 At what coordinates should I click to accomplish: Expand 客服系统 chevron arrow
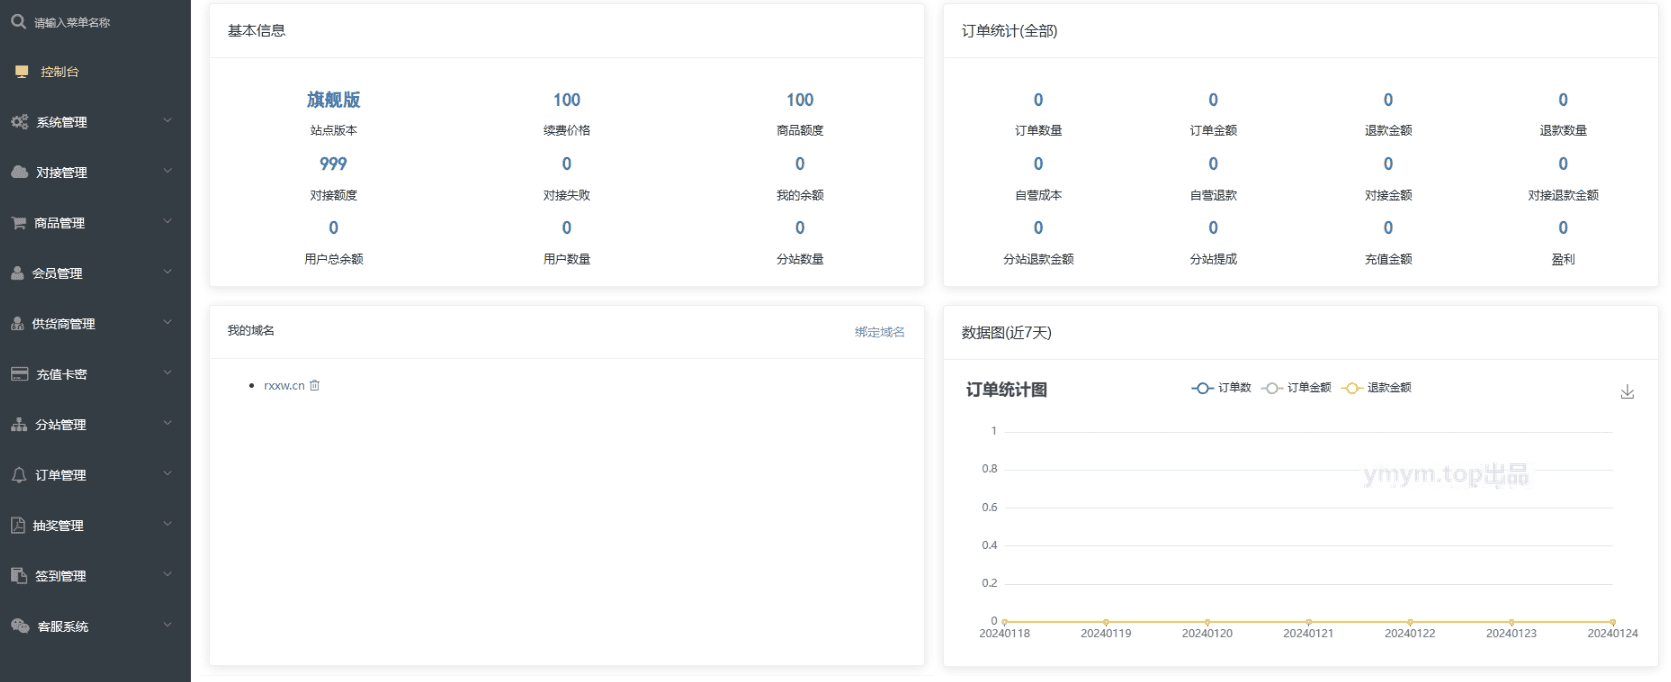tap(168, 625)
